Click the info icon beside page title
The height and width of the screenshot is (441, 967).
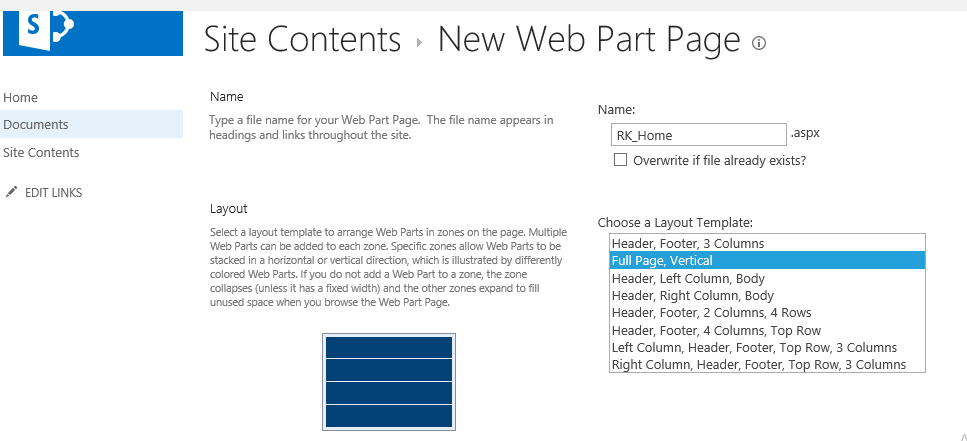(x=759, y=43)
